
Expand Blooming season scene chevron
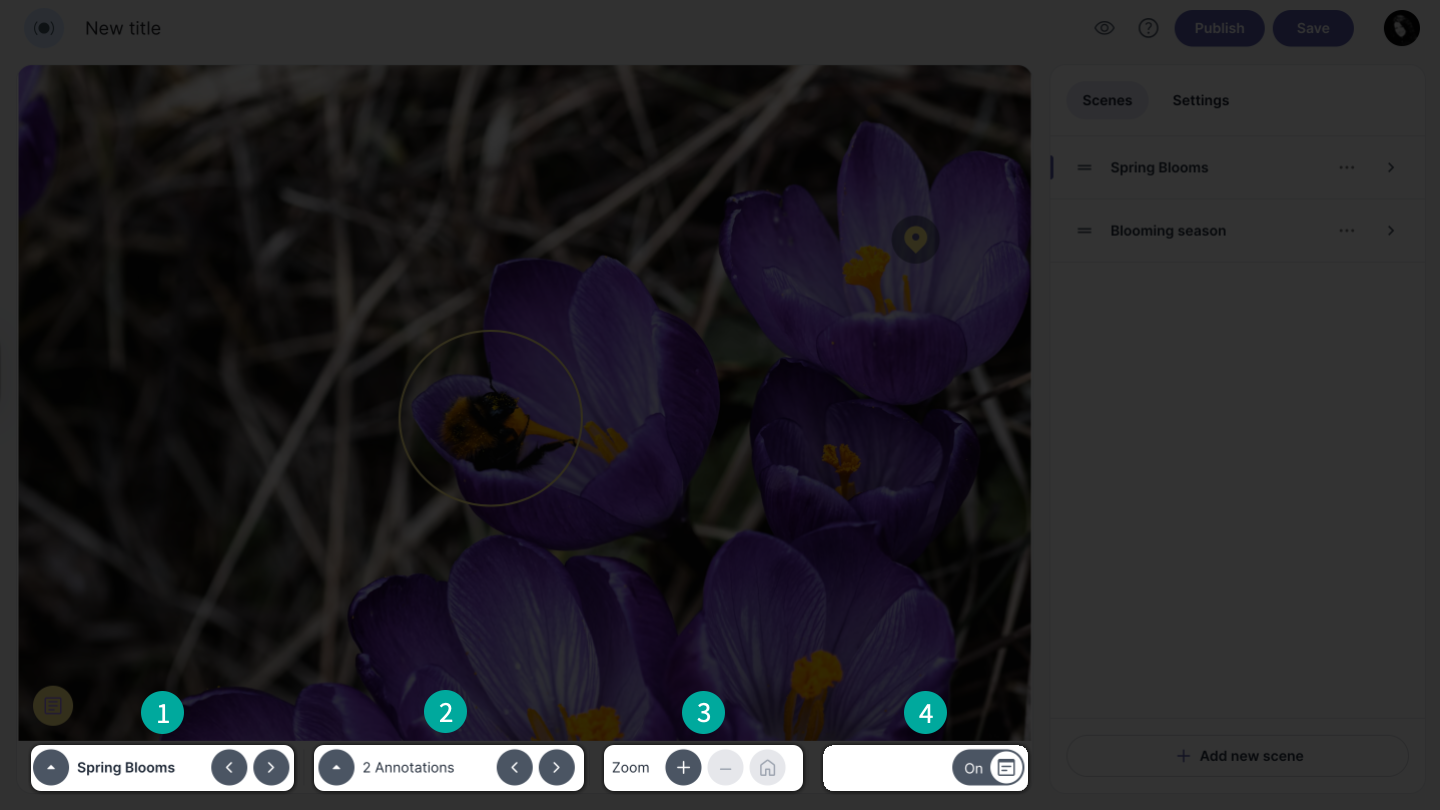pos(1391,231)
